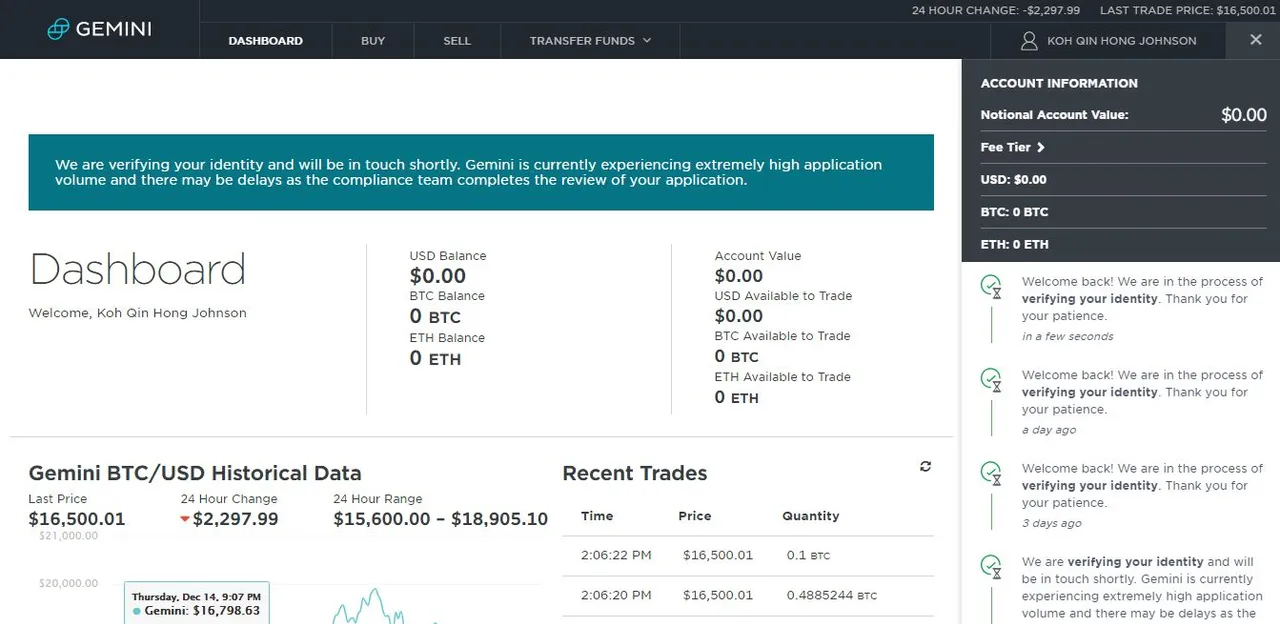
Task: Click the Gemini logo
Action: (100, 29)
